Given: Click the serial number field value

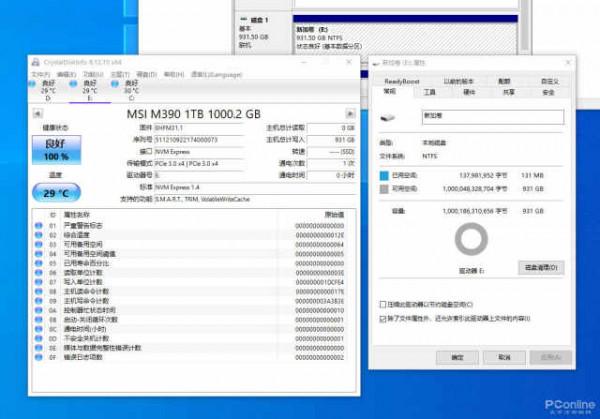Looking at the screenshot, I should click(x=198, y=140).
